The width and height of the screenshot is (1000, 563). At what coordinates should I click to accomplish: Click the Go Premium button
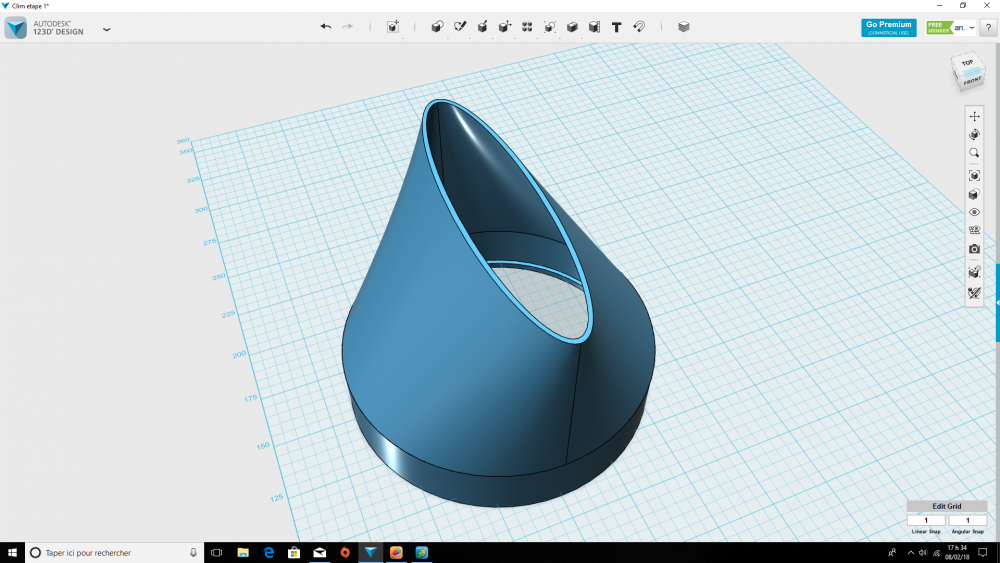pos(888,28)
